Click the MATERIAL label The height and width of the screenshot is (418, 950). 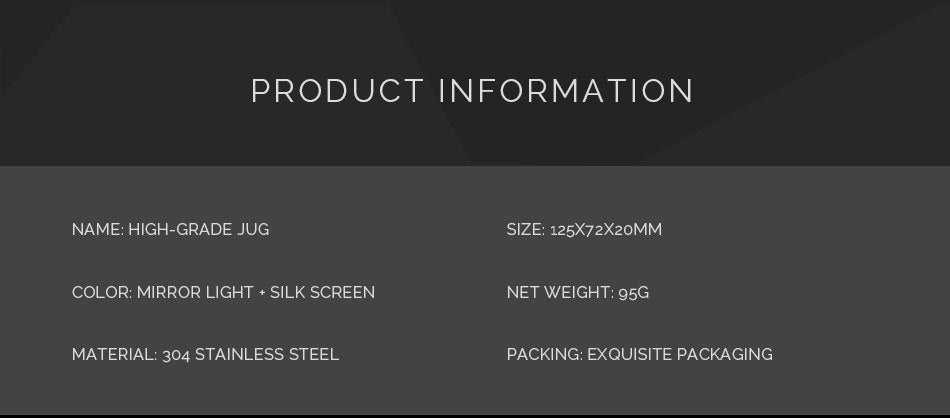click(114, 355)
